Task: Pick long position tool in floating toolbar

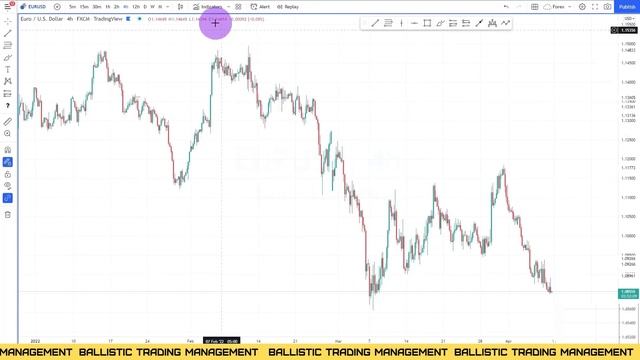Action: [453, 23]
